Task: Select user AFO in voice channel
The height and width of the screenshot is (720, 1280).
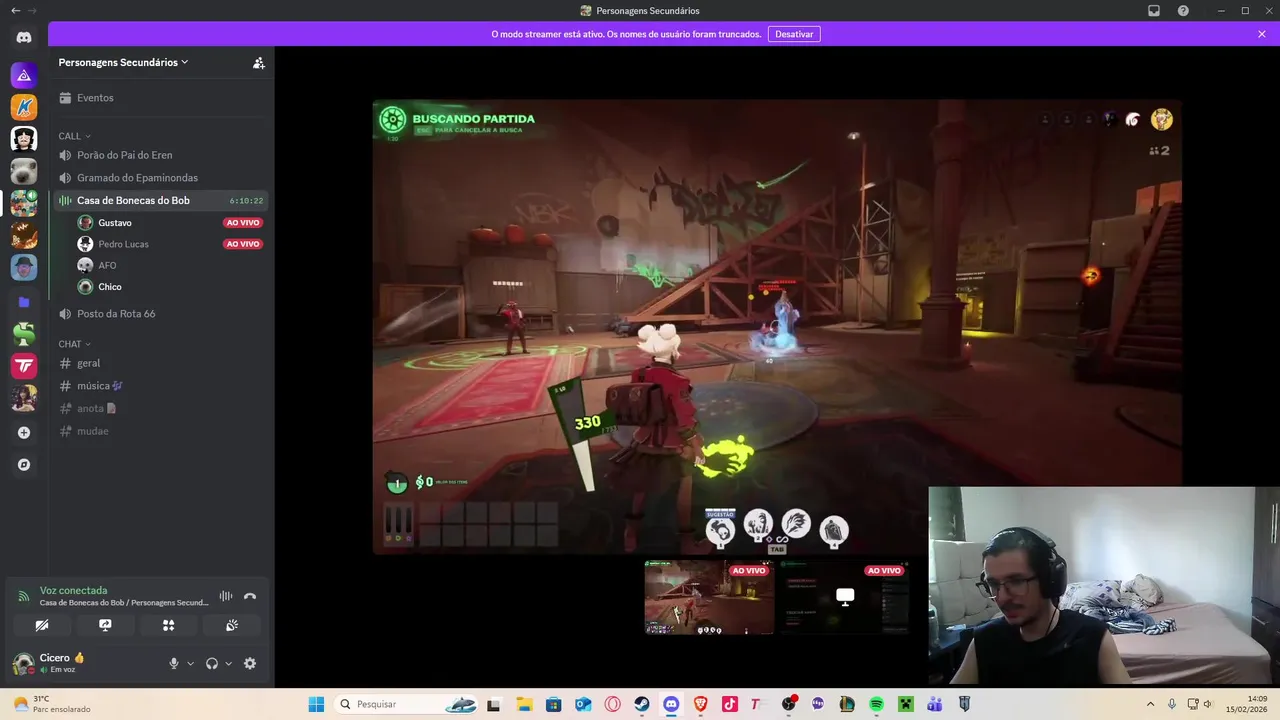Action: click(x=170, y=266)
